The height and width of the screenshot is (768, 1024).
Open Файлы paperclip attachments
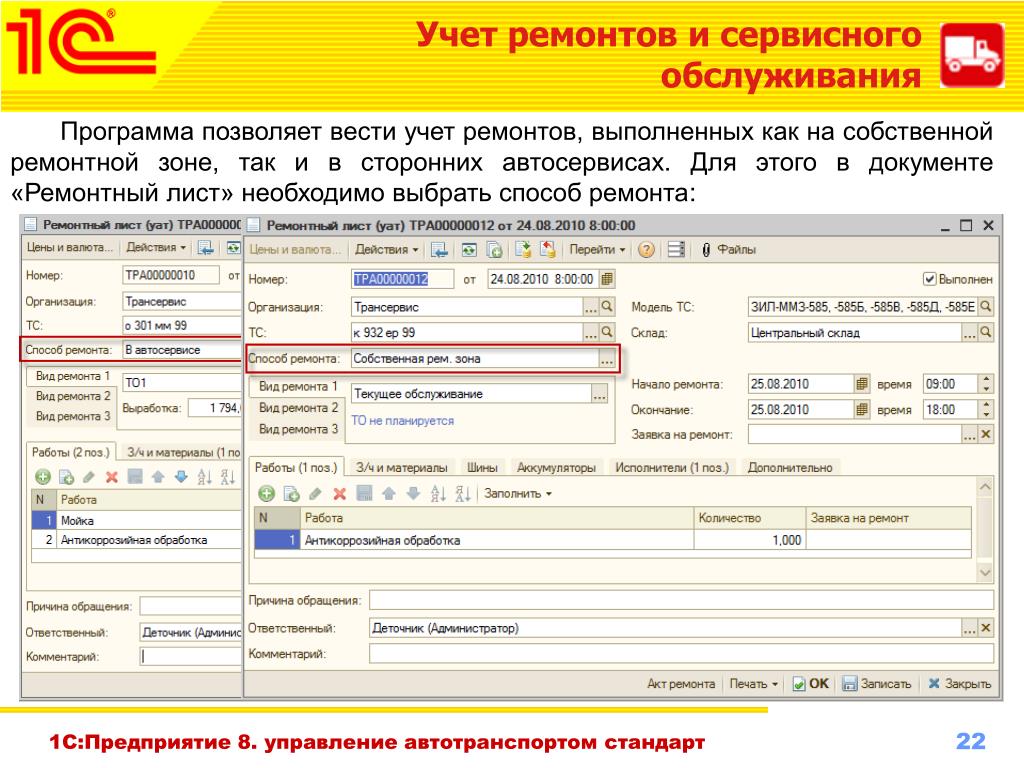pos(729,249)
